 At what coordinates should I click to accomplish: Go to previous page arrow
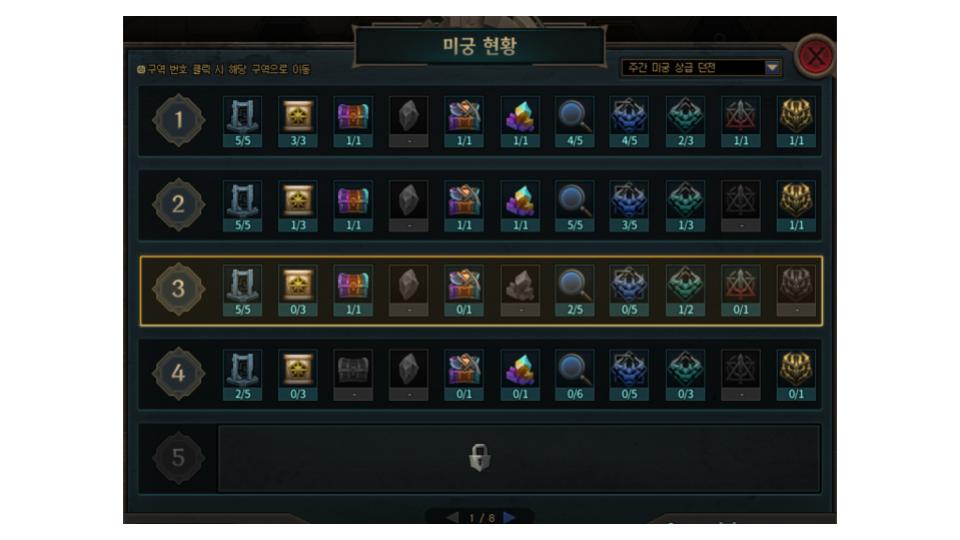452,517
